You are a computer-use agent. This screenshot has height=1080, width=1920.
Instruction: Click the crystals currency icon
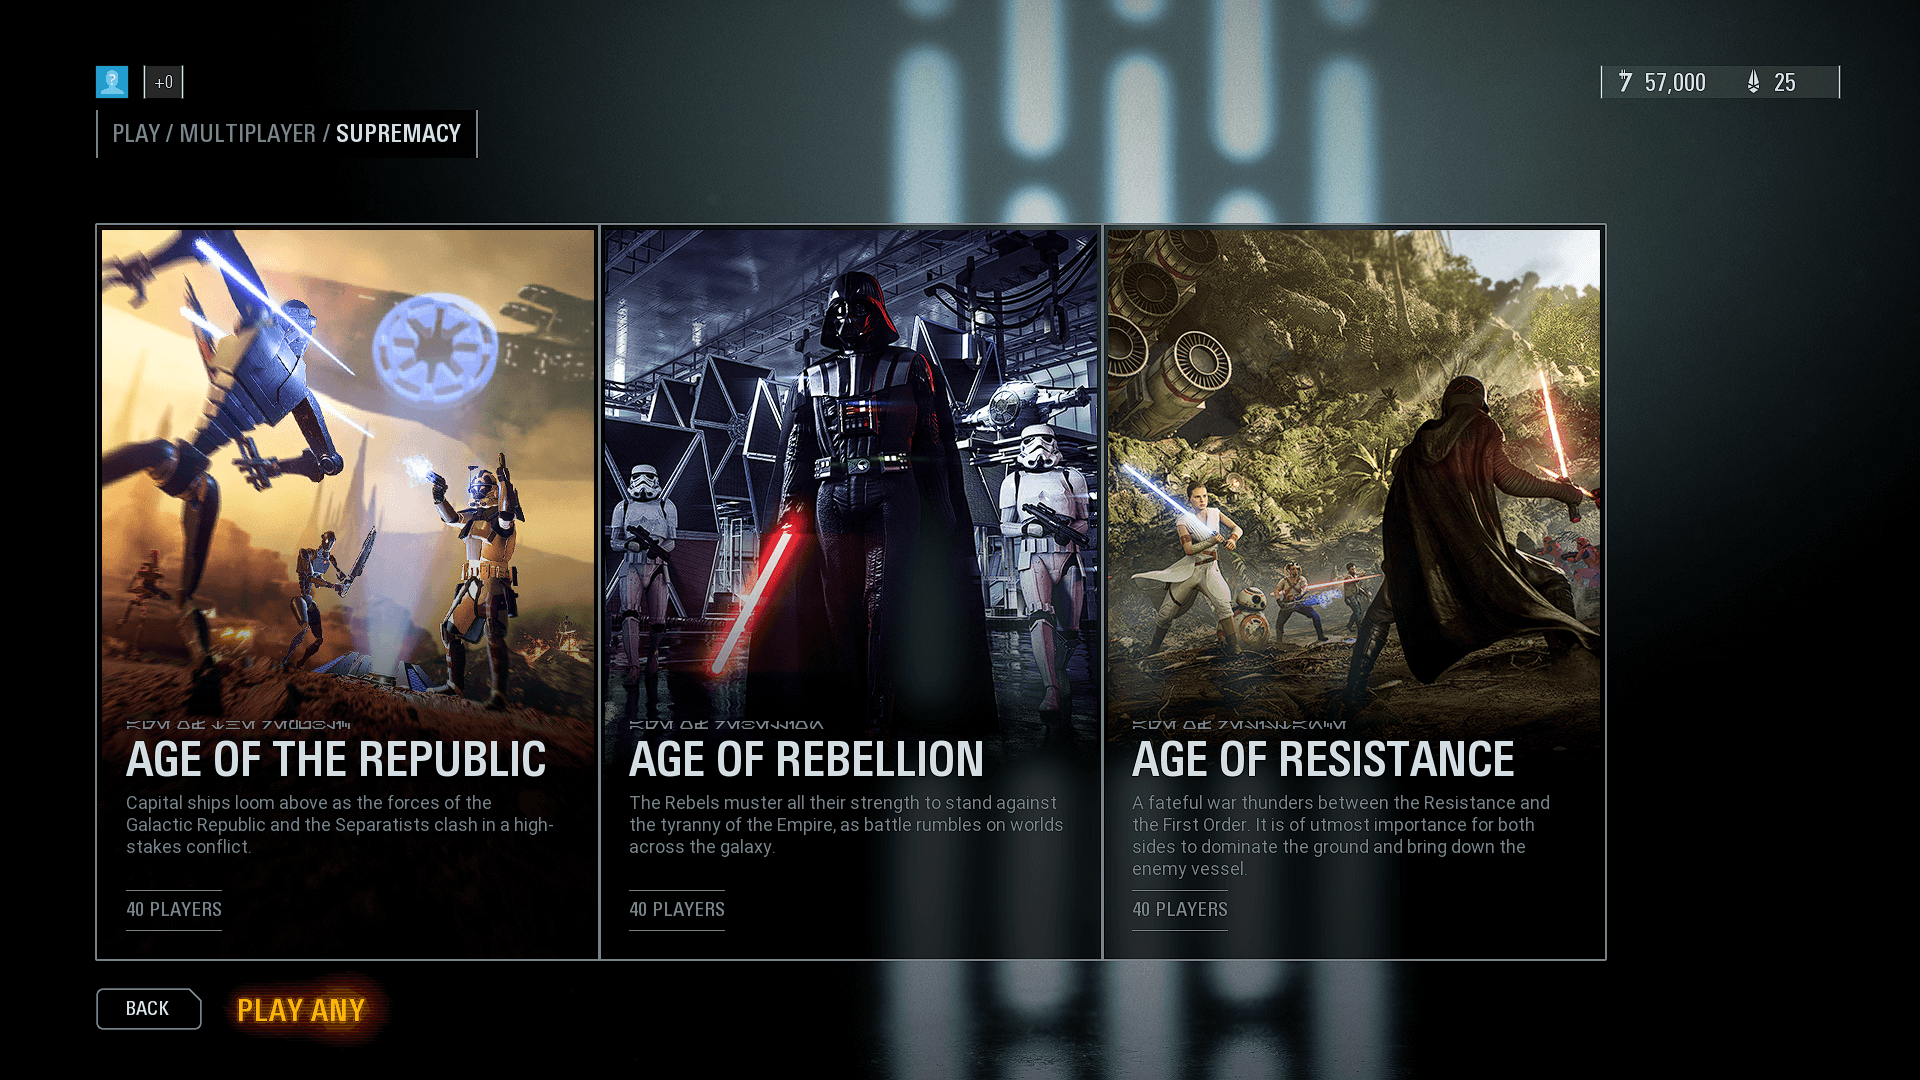[1753, 82]
